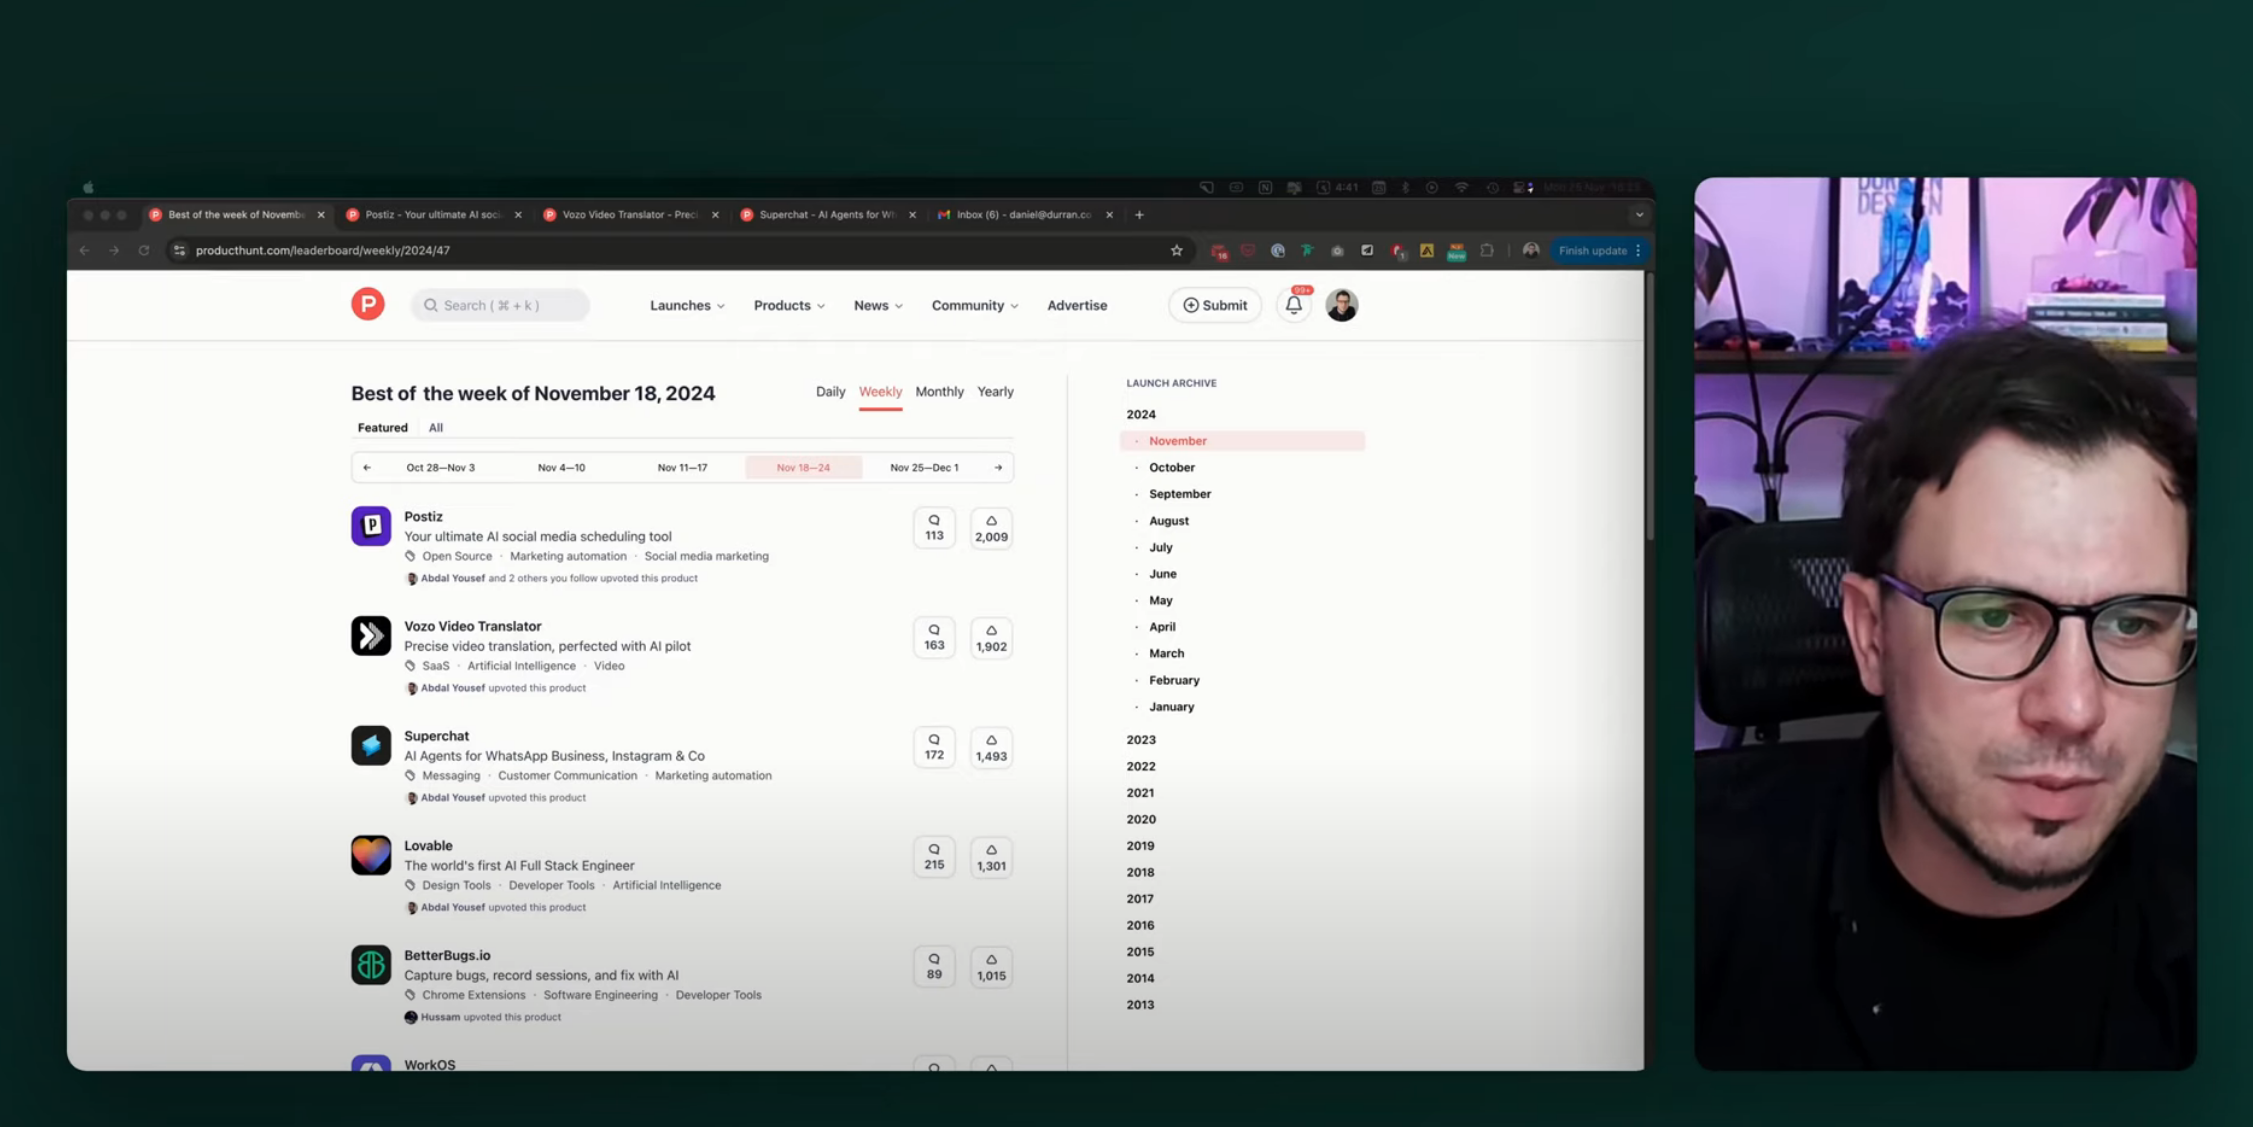This screenshot has height=1127, width=2253.
Task: Open the notifications bell
Action: coord(1293,305)
